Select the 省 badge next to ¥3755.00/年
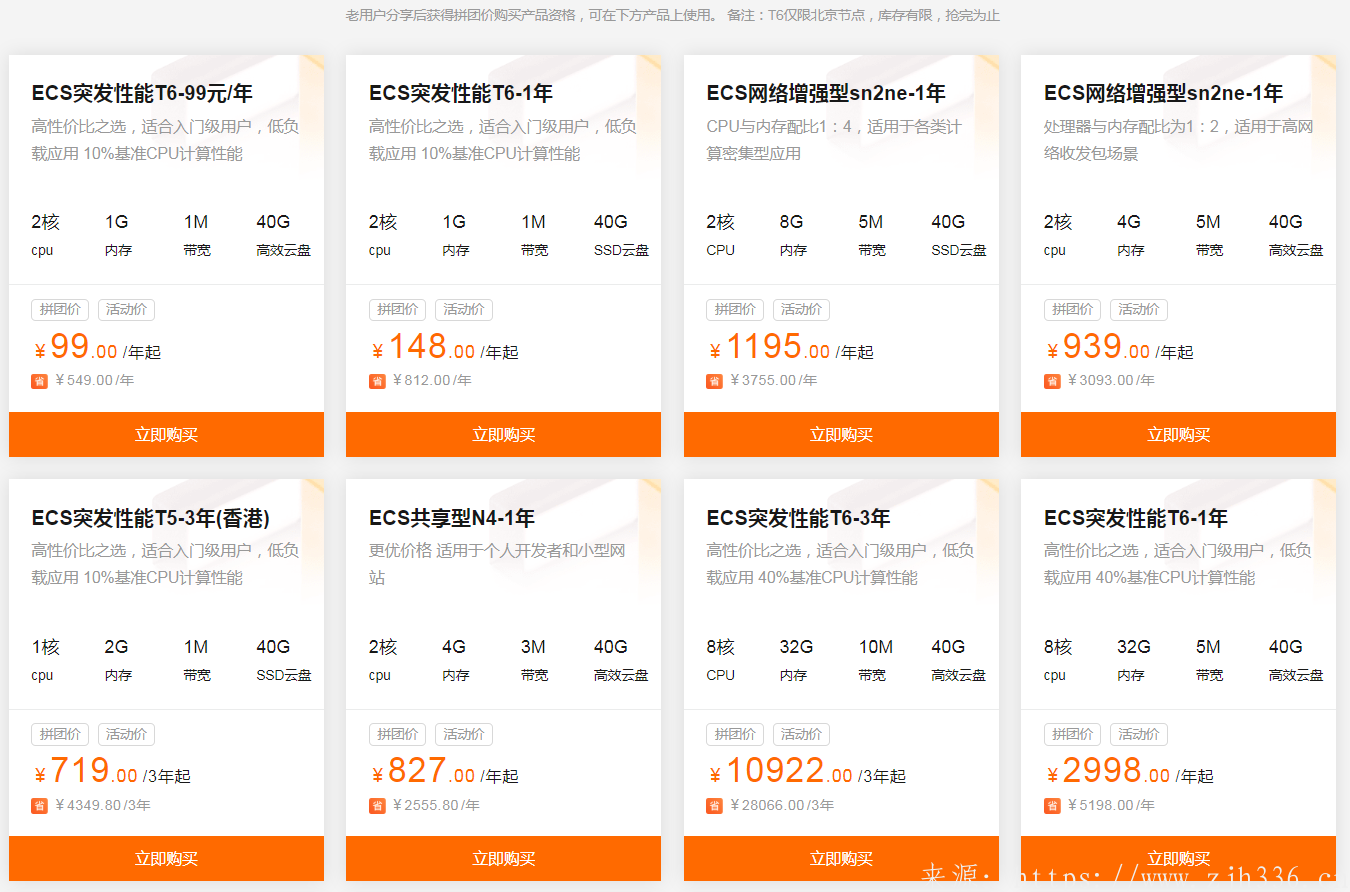 point(715,381)
